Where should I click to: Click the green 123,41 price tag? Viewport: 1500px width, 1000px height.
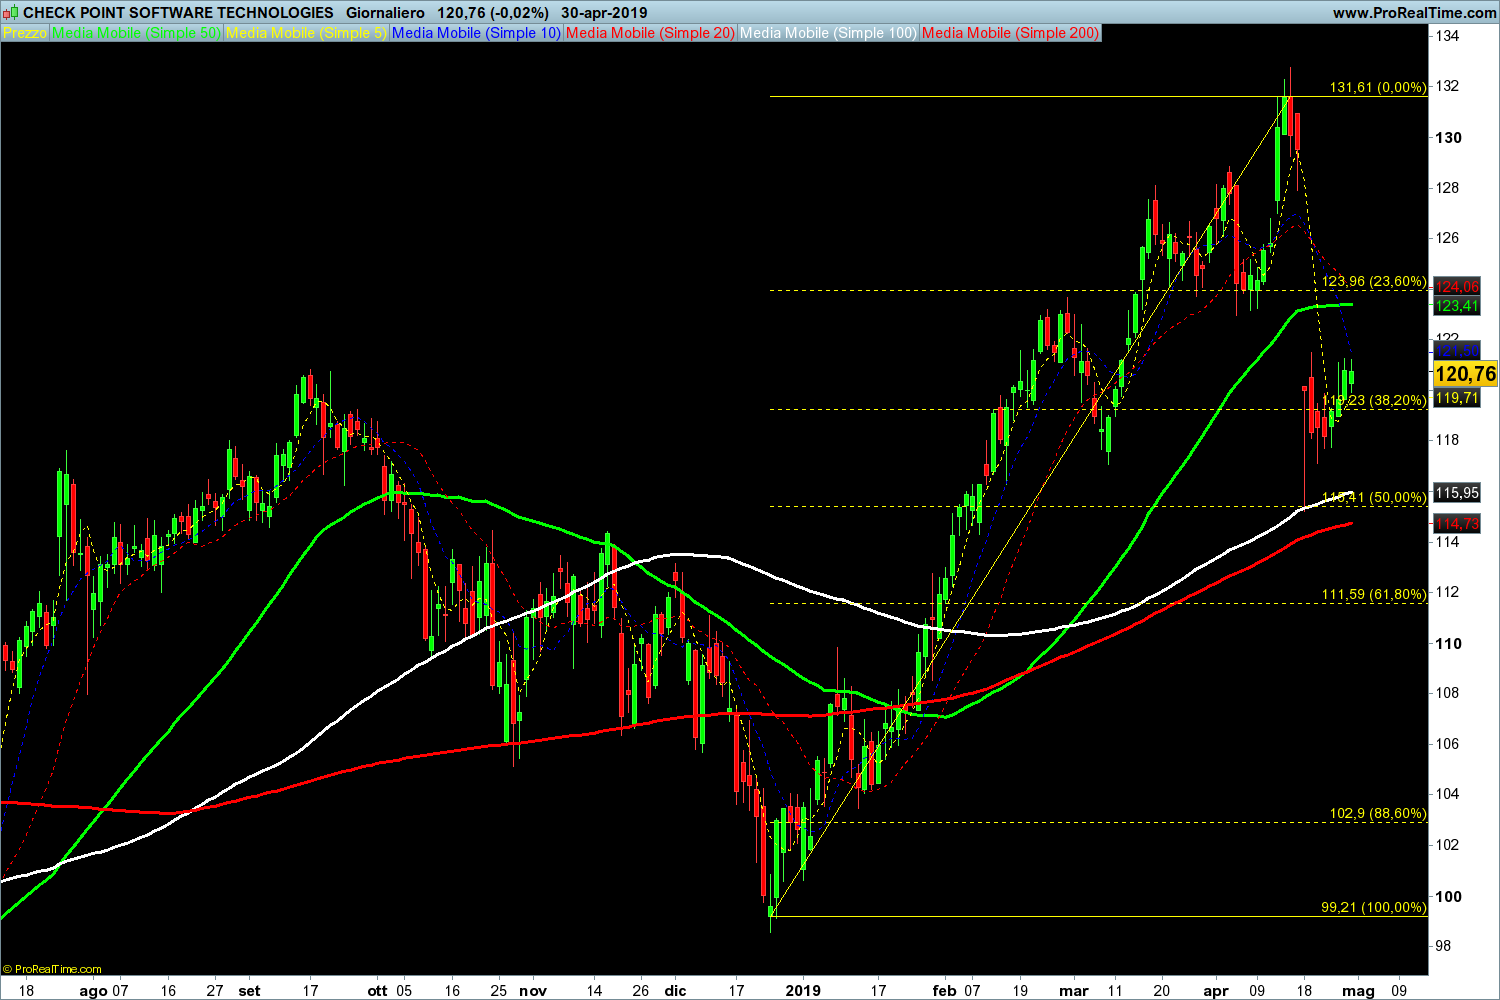1456,305
